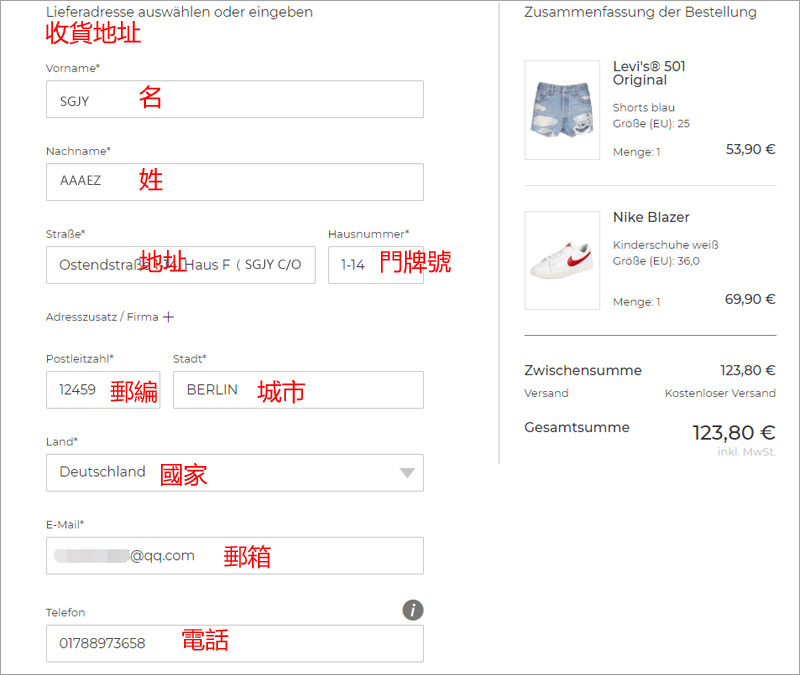800x675 pixels.
Task: Click the Gesamtsumme total amount 123,80 €
Action: pos(733,433)
